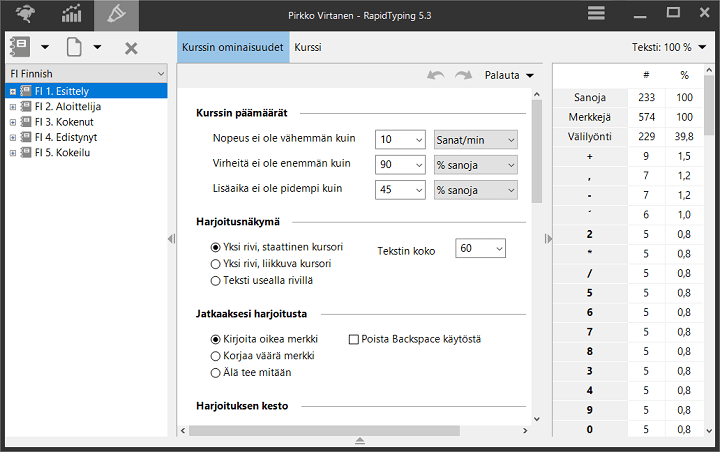Viewport: 720px width, 452px height.
Task: Click the properties scroll down arrow
Action: click(537, 419)
